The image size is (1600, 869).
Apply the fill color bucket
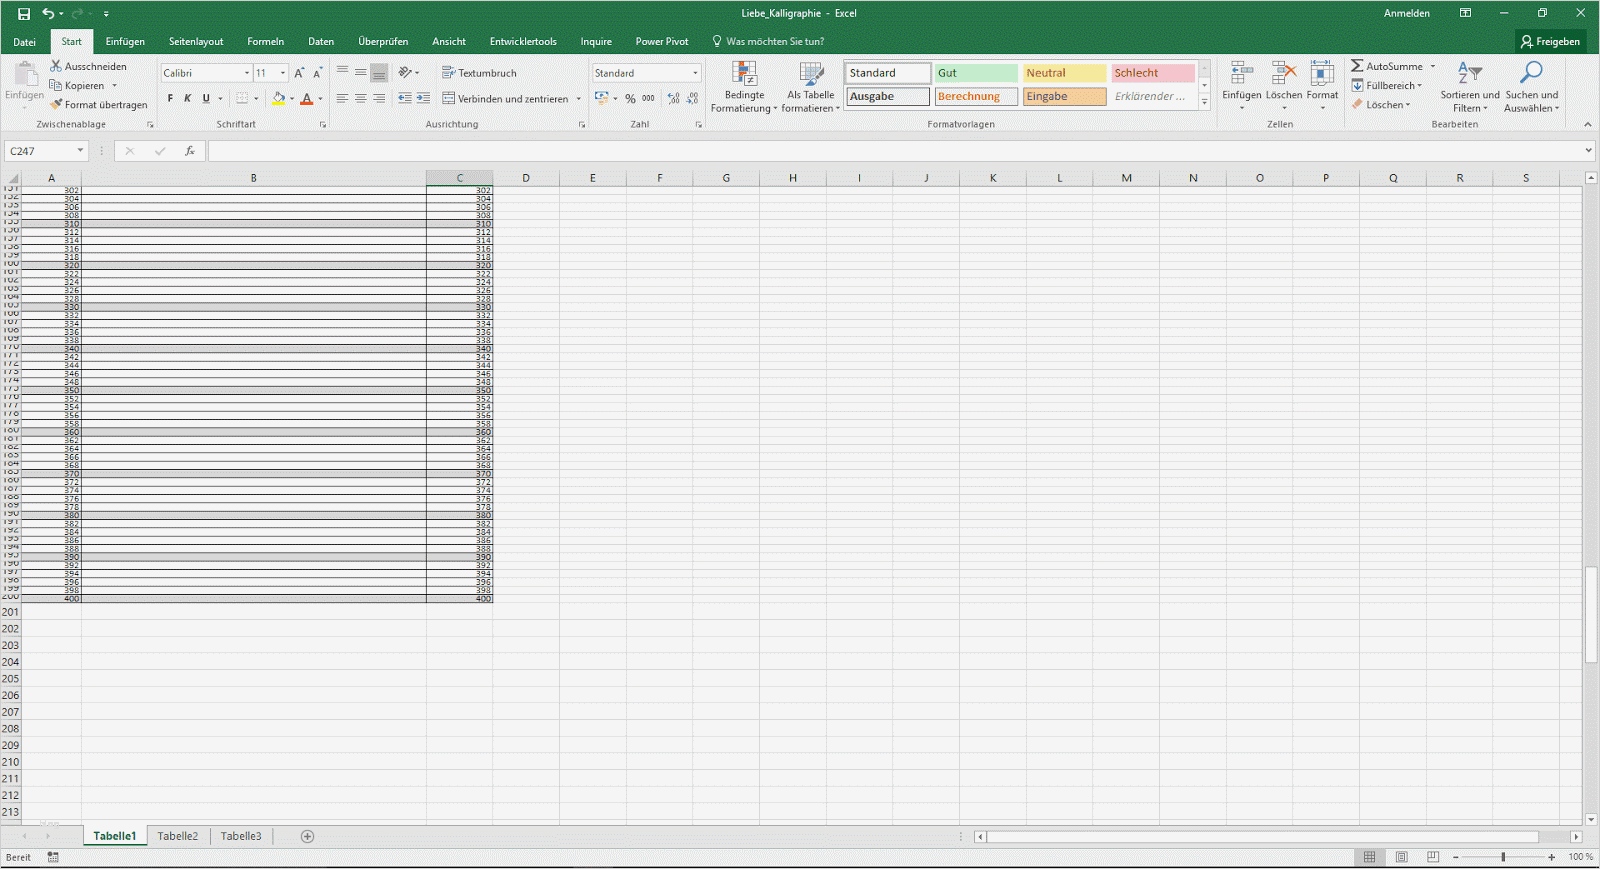279,98
